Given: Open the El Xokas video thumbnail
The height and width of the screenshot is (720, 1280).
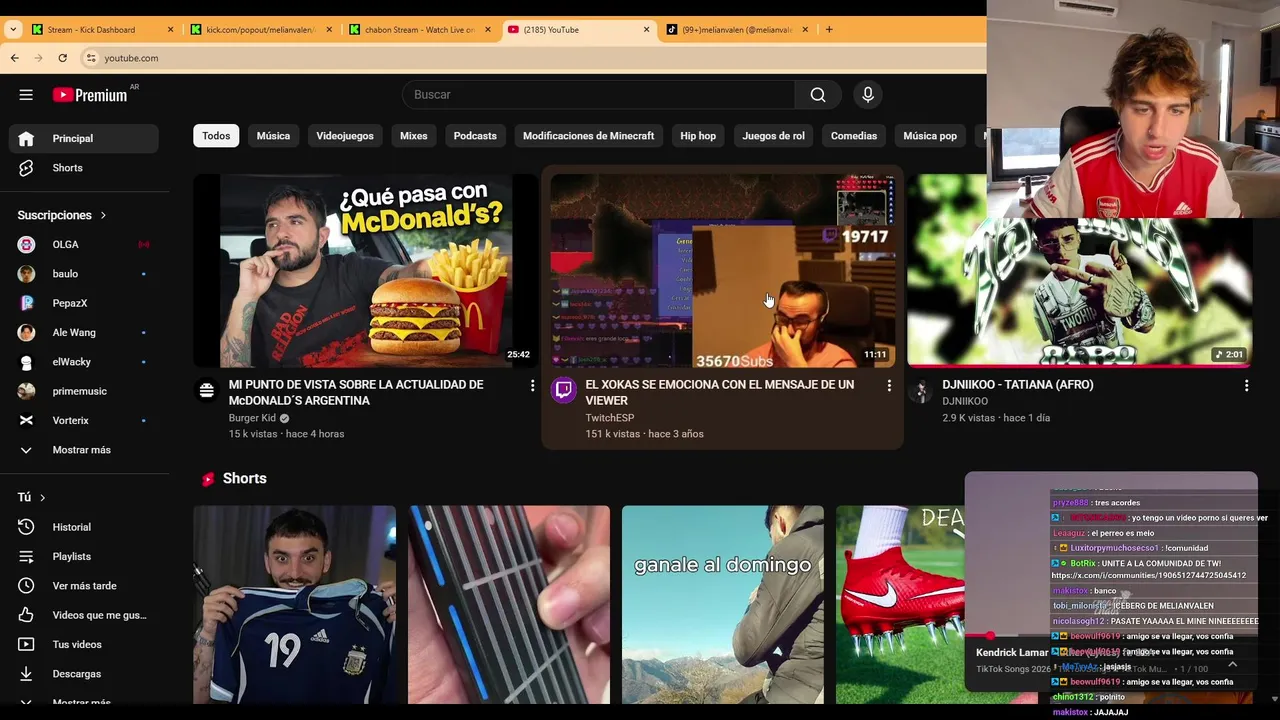Looking at the screenshot, I should 722,271.
